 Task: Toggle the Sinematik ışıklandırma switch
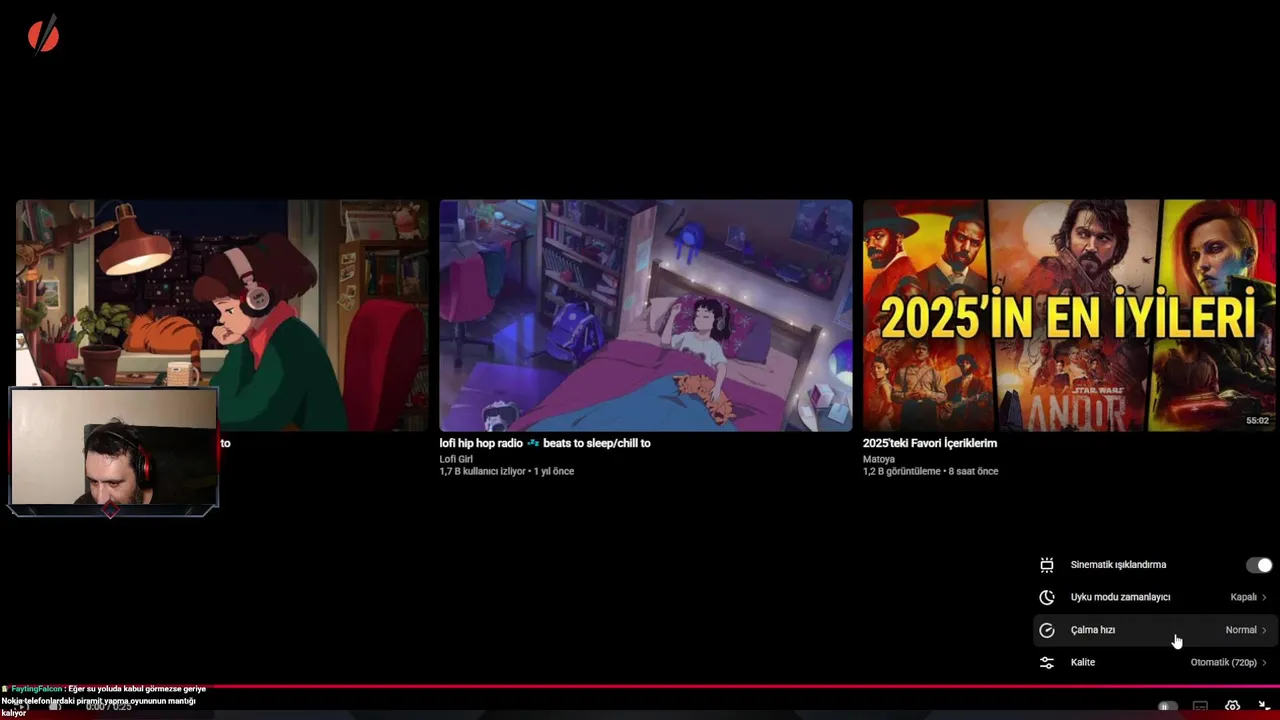pyautogui.click(x=1259, y=565)
